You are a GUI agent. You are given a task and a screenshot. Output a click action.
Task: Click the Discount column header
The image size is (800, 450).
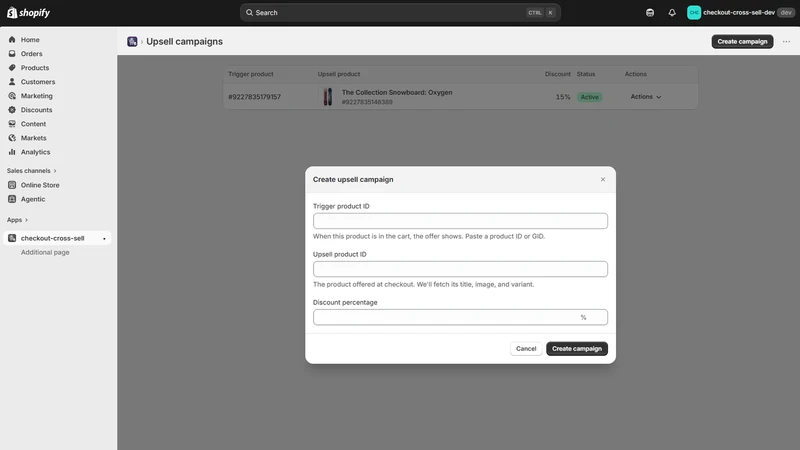pyautogui.click(x=557, y=74)
